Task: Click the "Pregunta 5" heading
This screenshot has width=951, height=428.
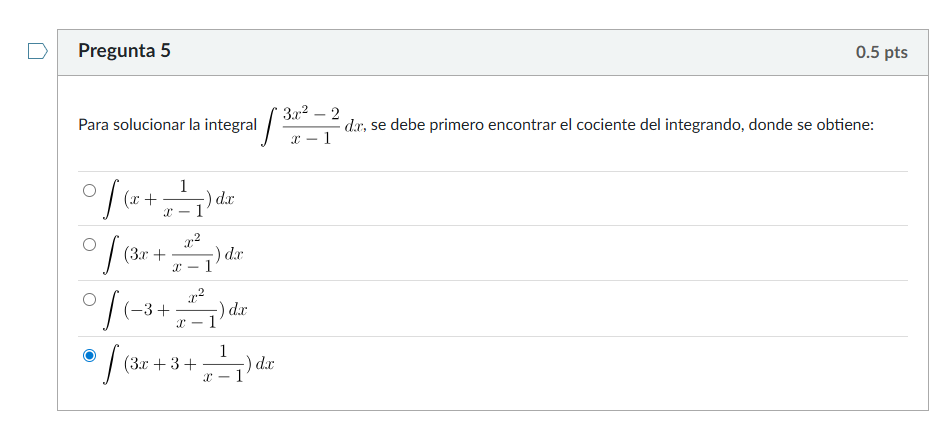Action: point(124,51)
